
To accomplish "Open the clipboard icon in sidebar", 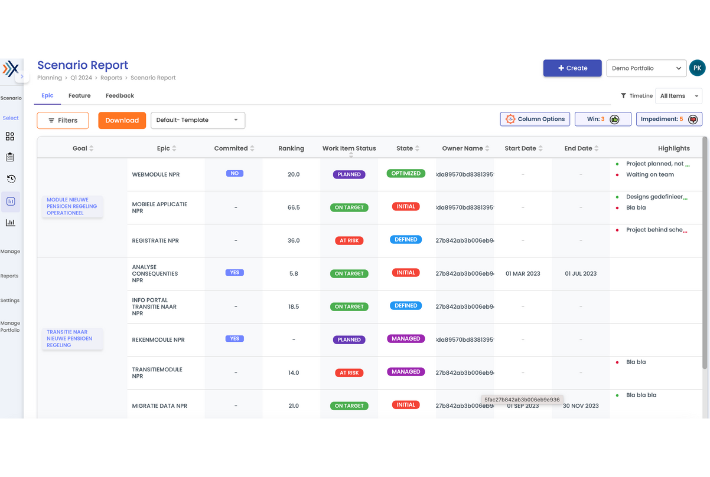I will [x=10, y=157].
